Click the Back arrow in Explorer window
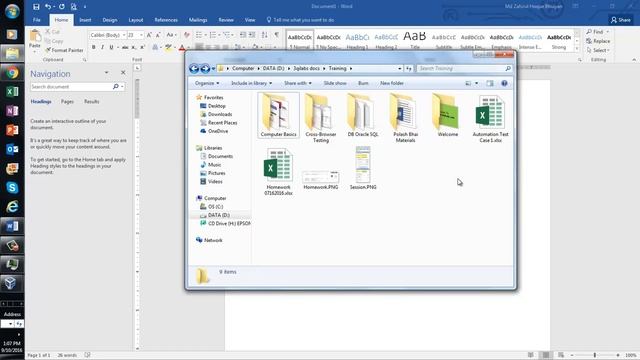 [x=194, y=69]
